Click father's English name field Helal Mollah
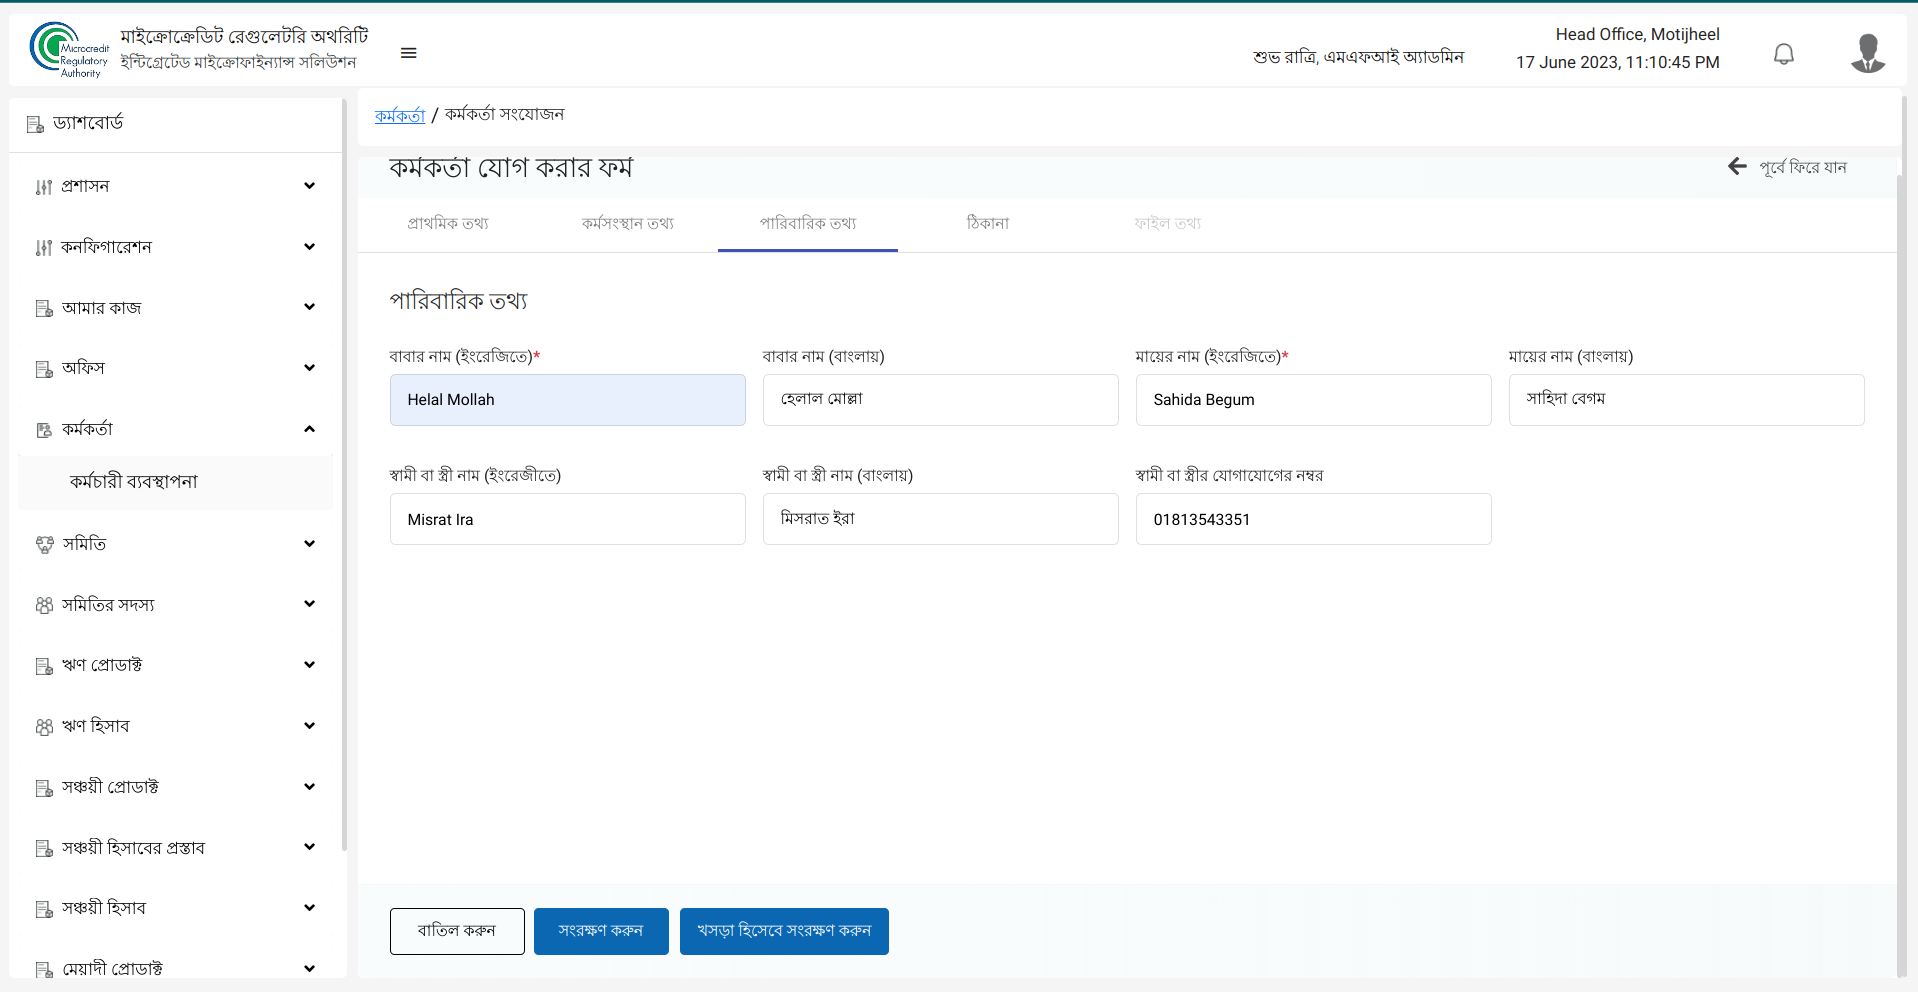Image resolution: width=1918 pixels, height=992 pixels. [x=568, y=400]
